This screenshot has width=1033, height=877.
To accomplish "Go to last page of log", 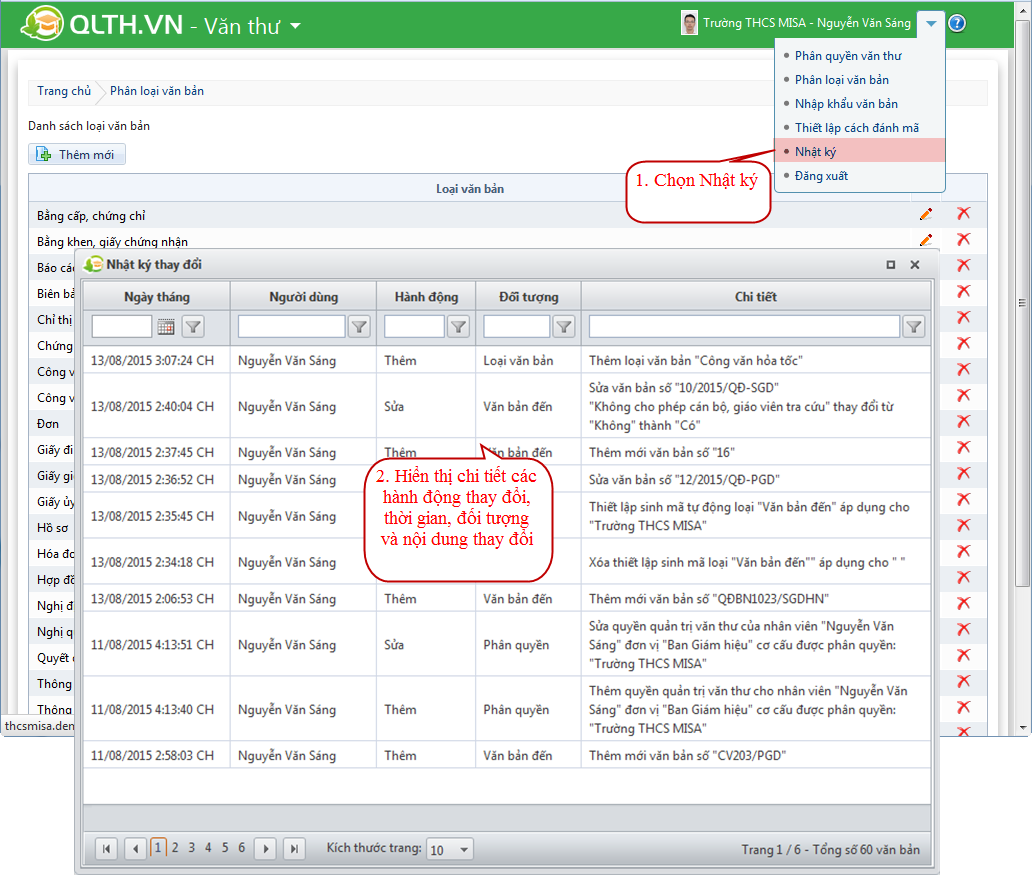I will point(294,849).
